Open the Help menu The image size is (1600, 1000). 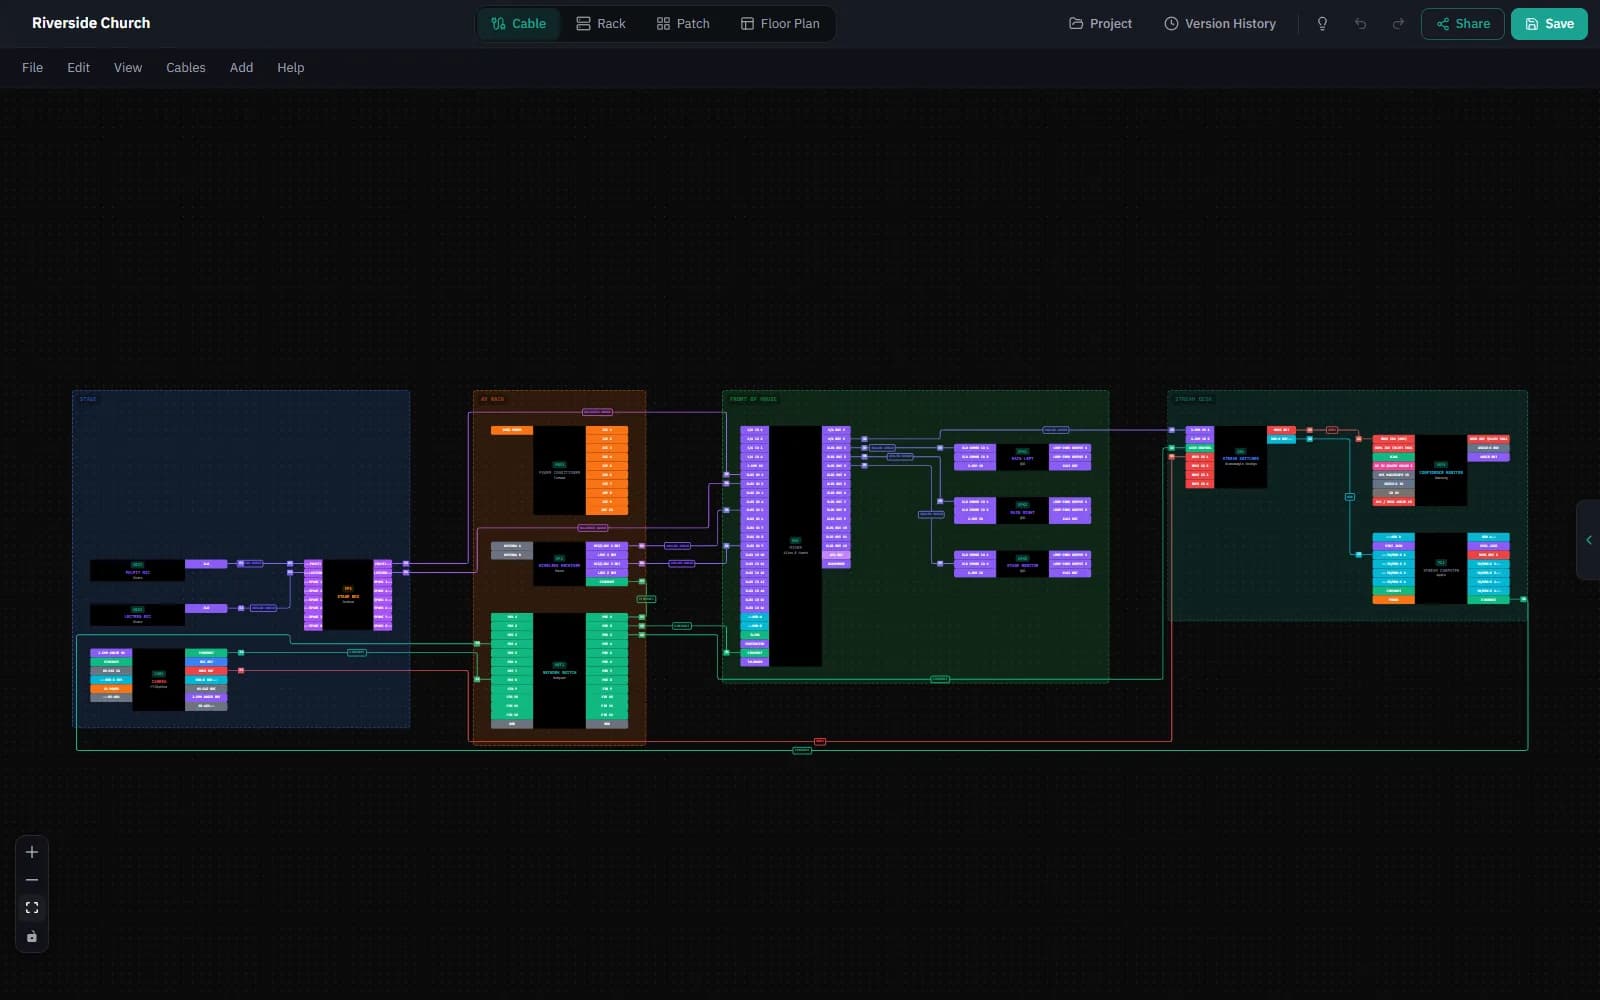pyautogui.click(x=290, y=67)
